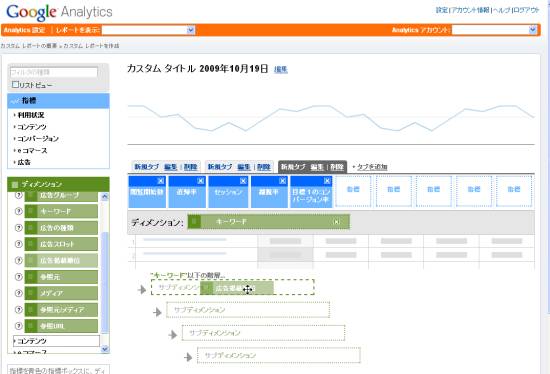Click the fourth サブディメンション drop box

279,355
